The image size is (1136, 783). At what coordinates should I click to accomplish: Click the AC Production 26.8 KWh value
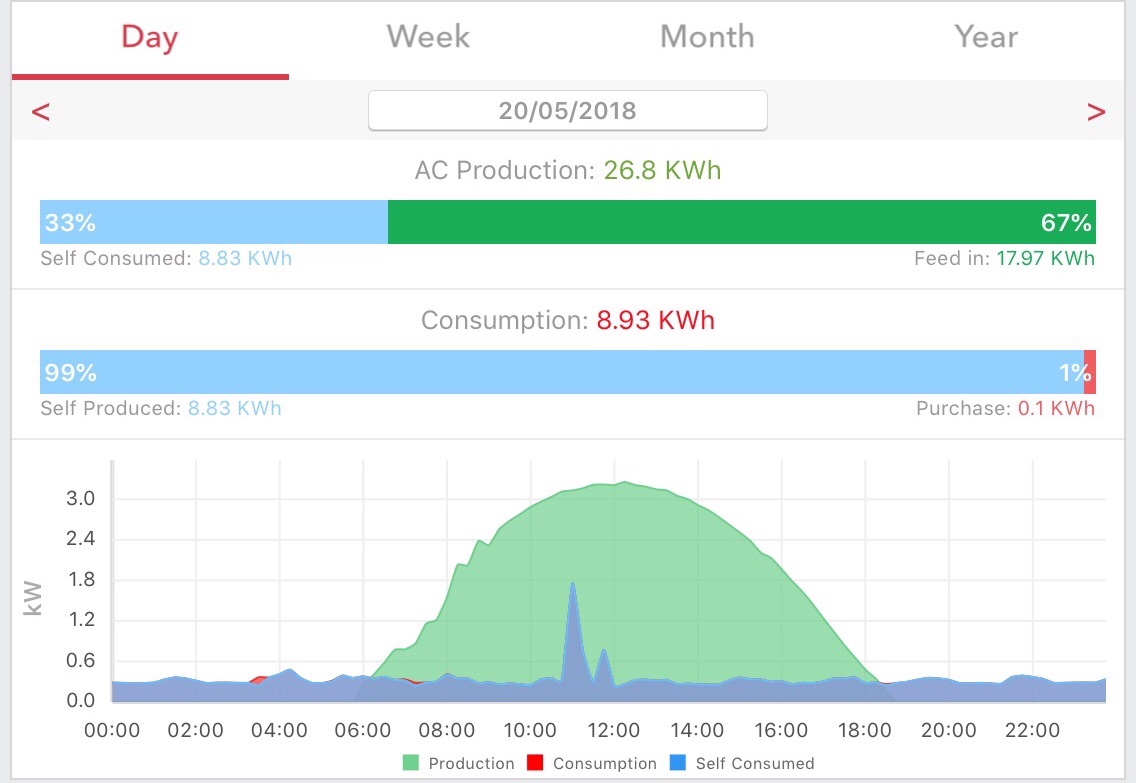tap(662, 170)
